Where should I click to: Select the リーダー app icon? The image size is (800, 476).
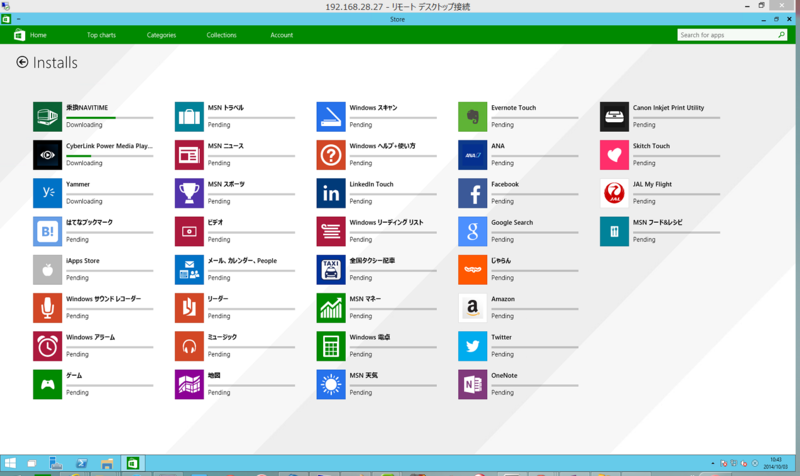pos(189,308)
